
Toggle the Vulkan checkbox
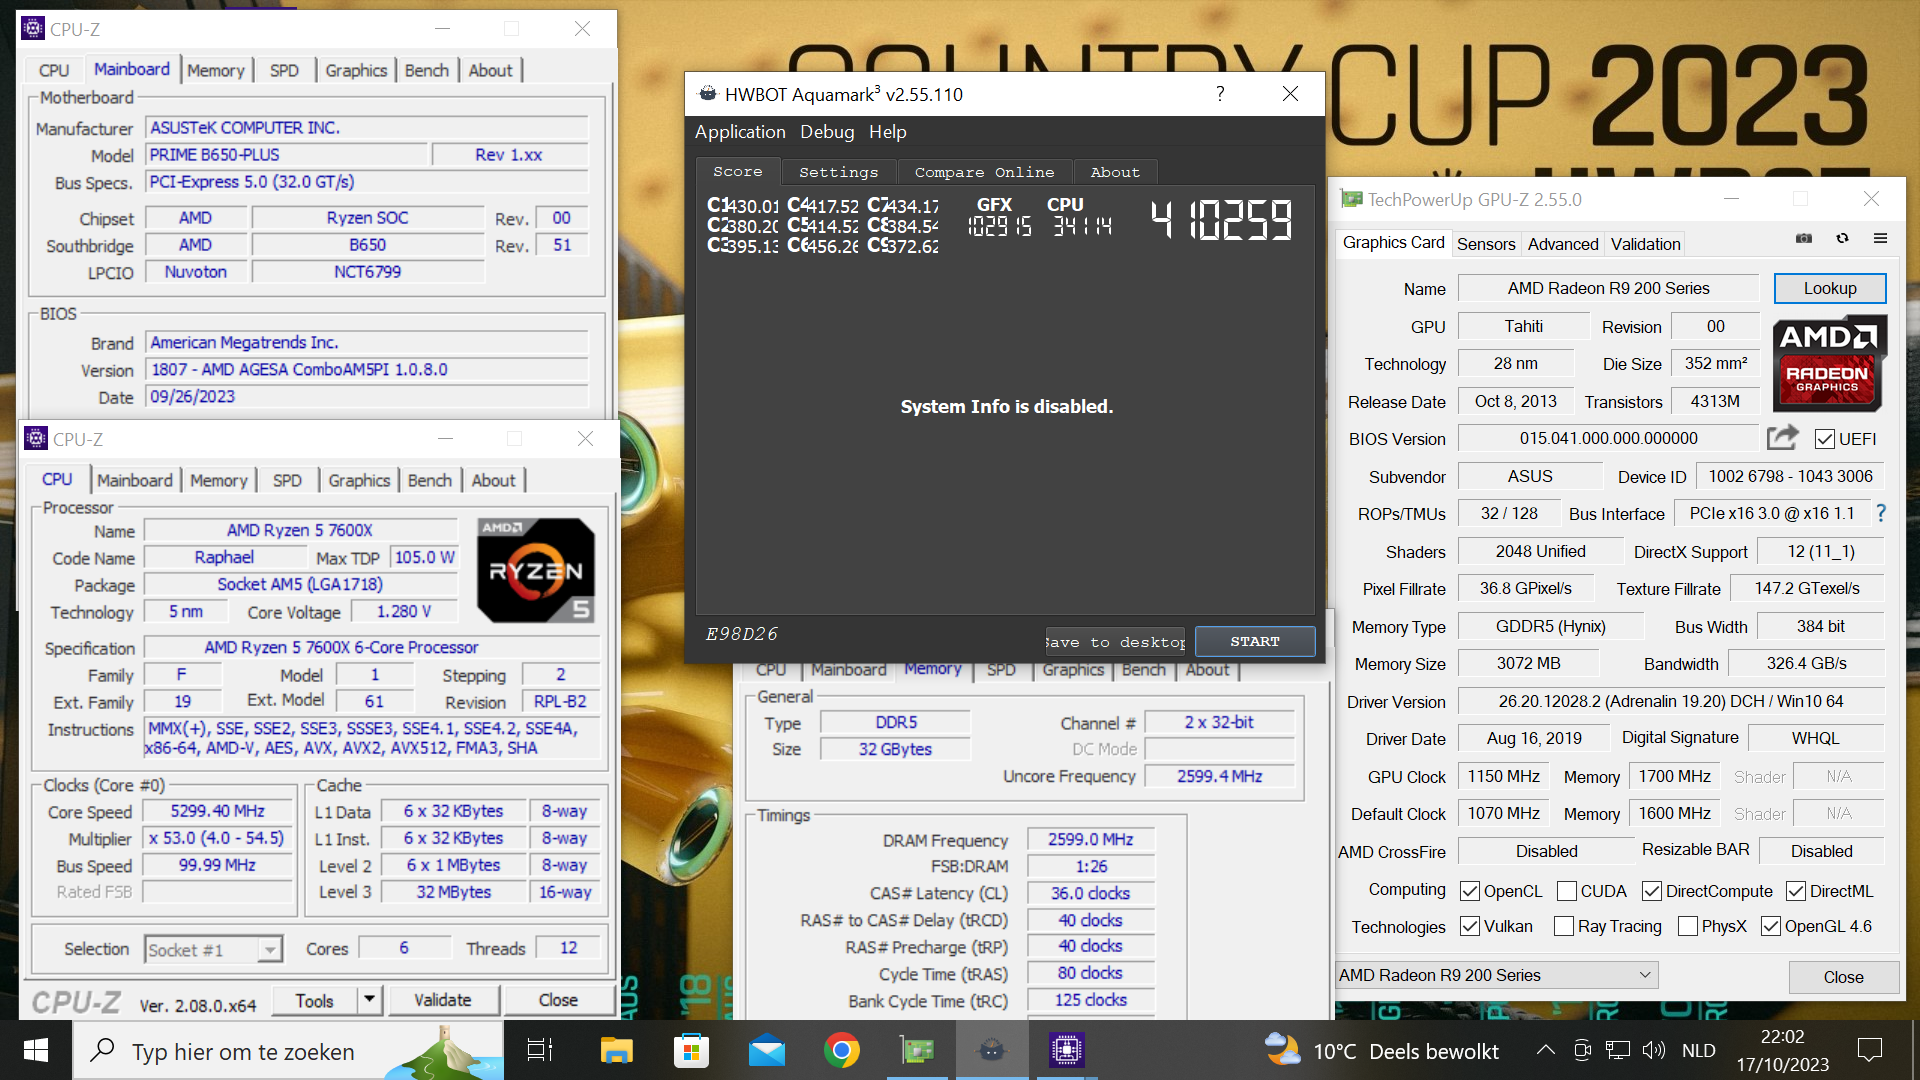pos(1470,926)
